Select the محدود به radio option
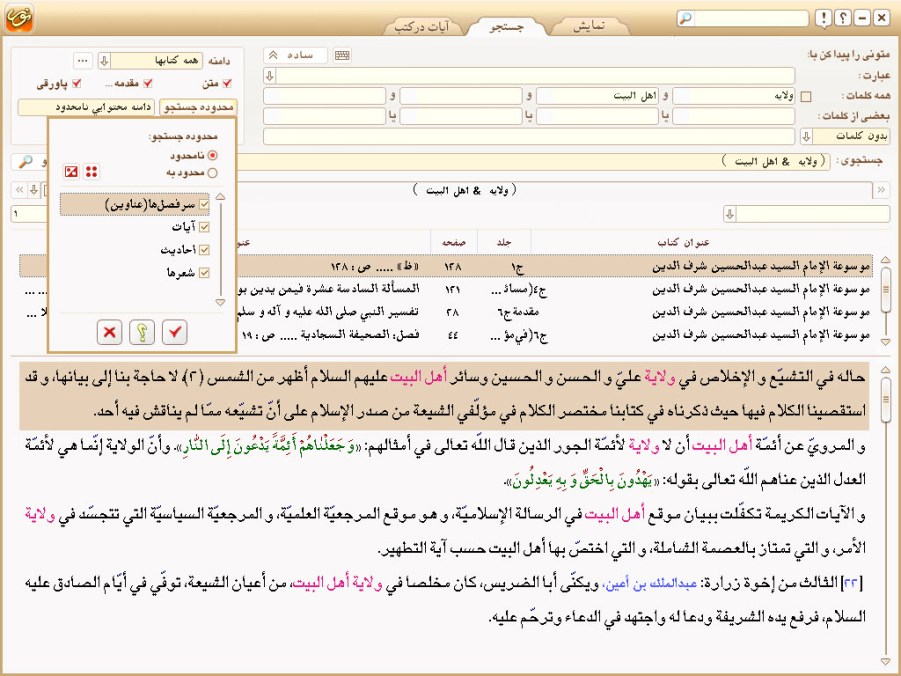Screen dimensions: 901x676 (212, 172)
